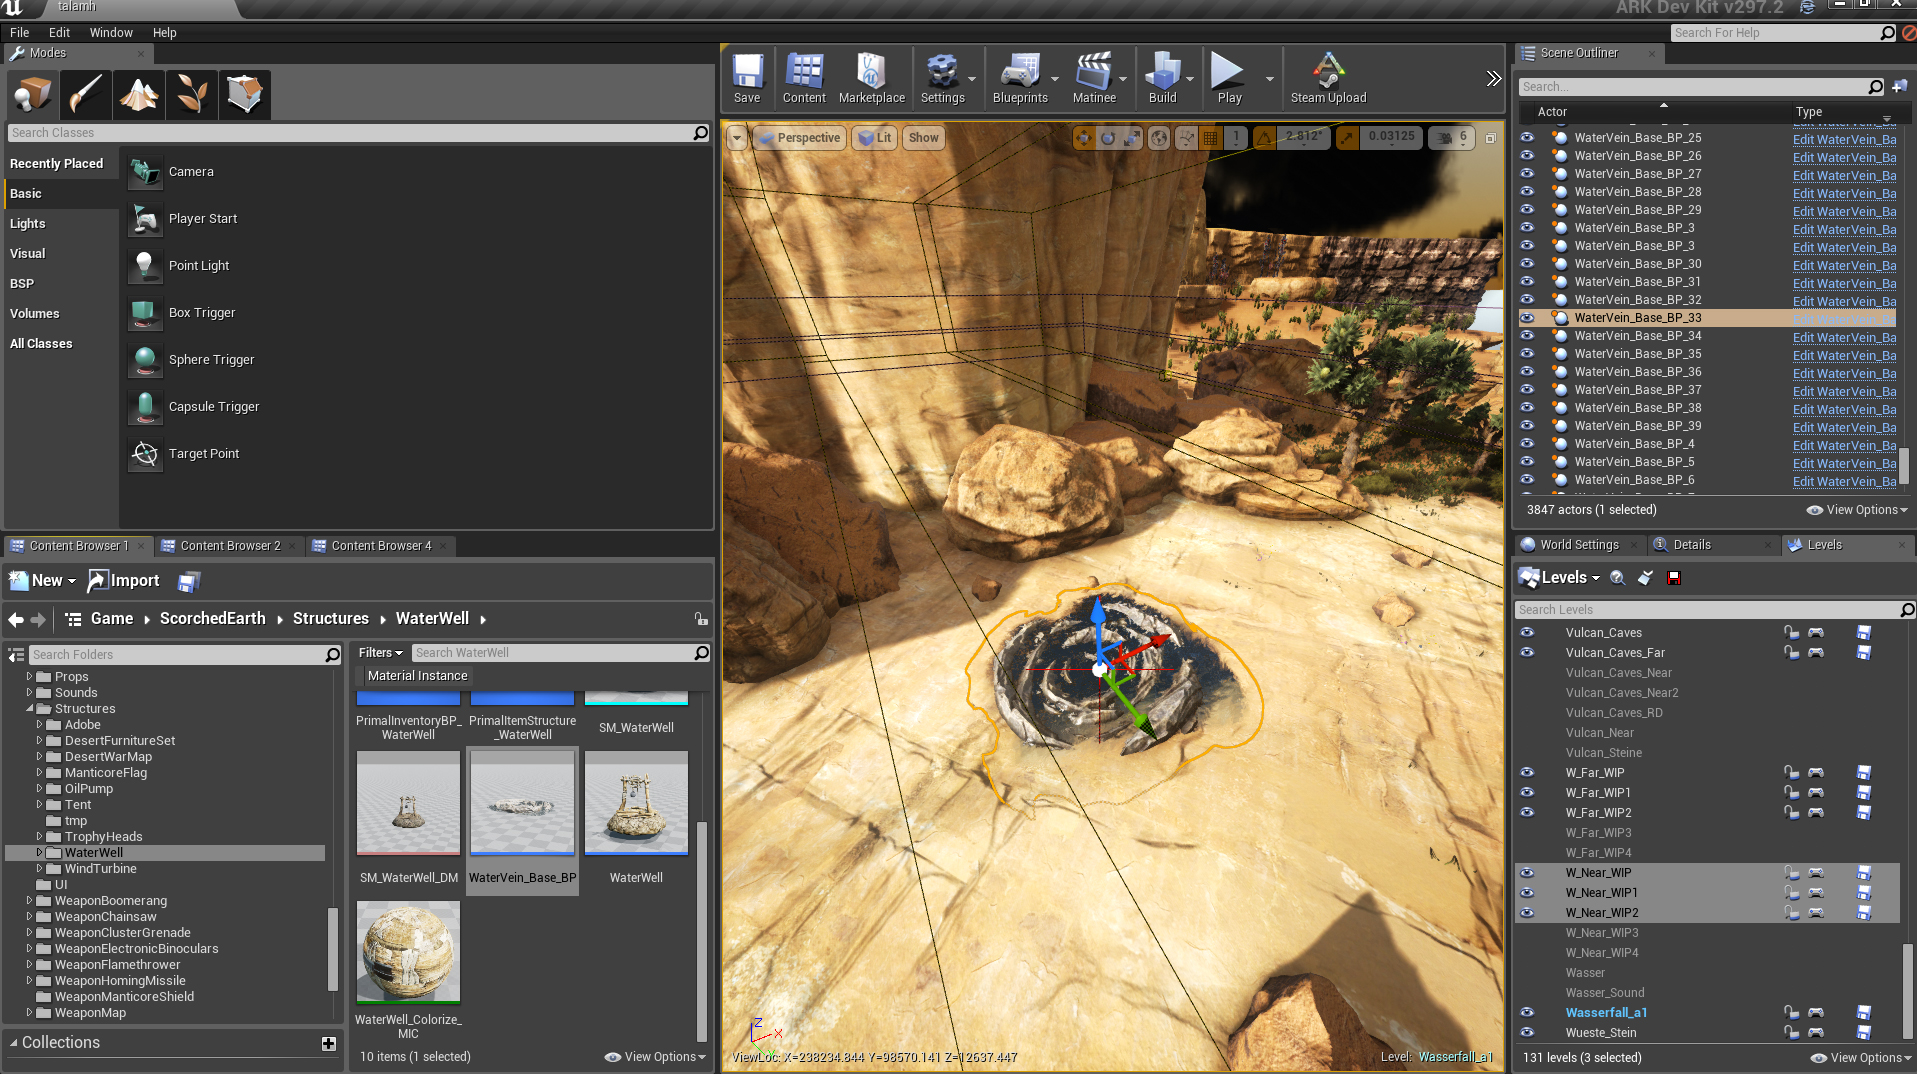Screen dimensions: 1917x1074
Task: Click the Point Light actor icon
Action: tap(145, 266)
